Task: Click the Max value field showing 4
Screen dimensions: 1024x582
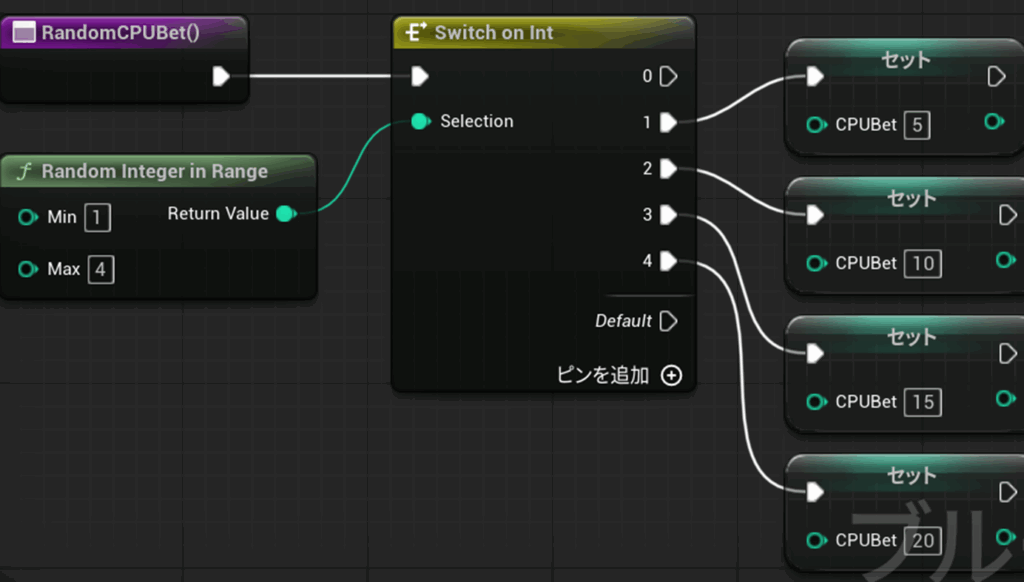Action: pyautogui.click(x=100, y=269)
